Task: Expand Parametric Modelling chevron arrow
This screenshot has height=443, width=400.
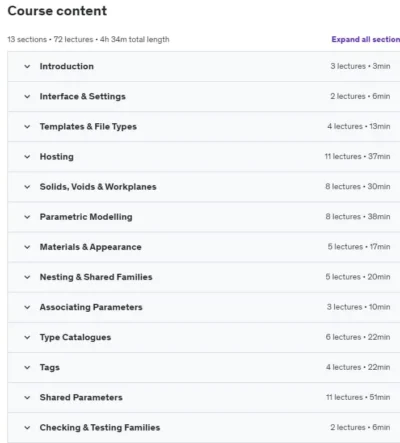Action: [27, 217]
